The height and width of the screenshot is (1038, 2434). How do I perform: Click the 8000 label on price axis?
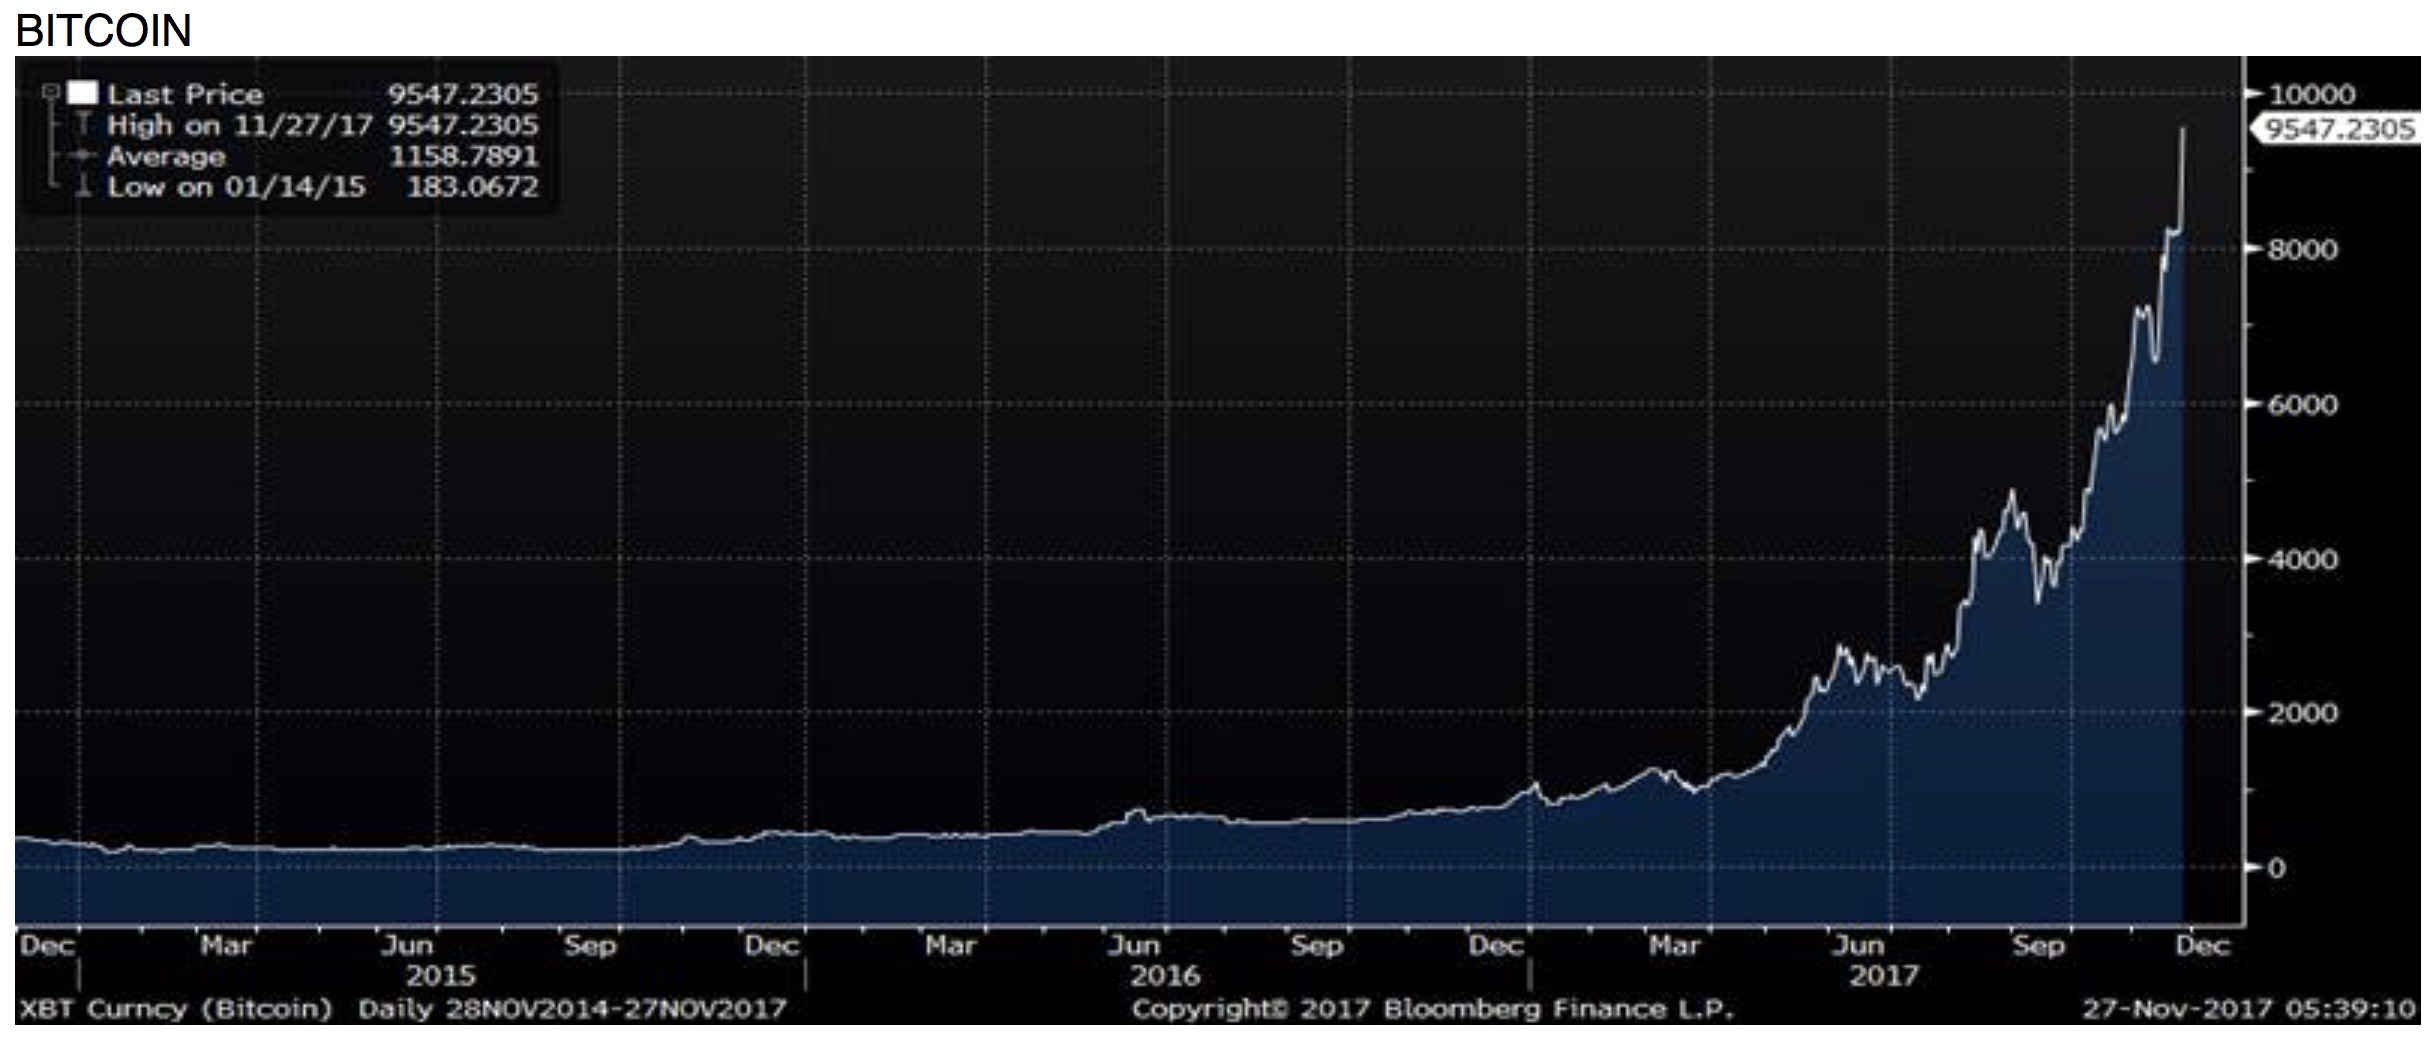click(2302, 249)
